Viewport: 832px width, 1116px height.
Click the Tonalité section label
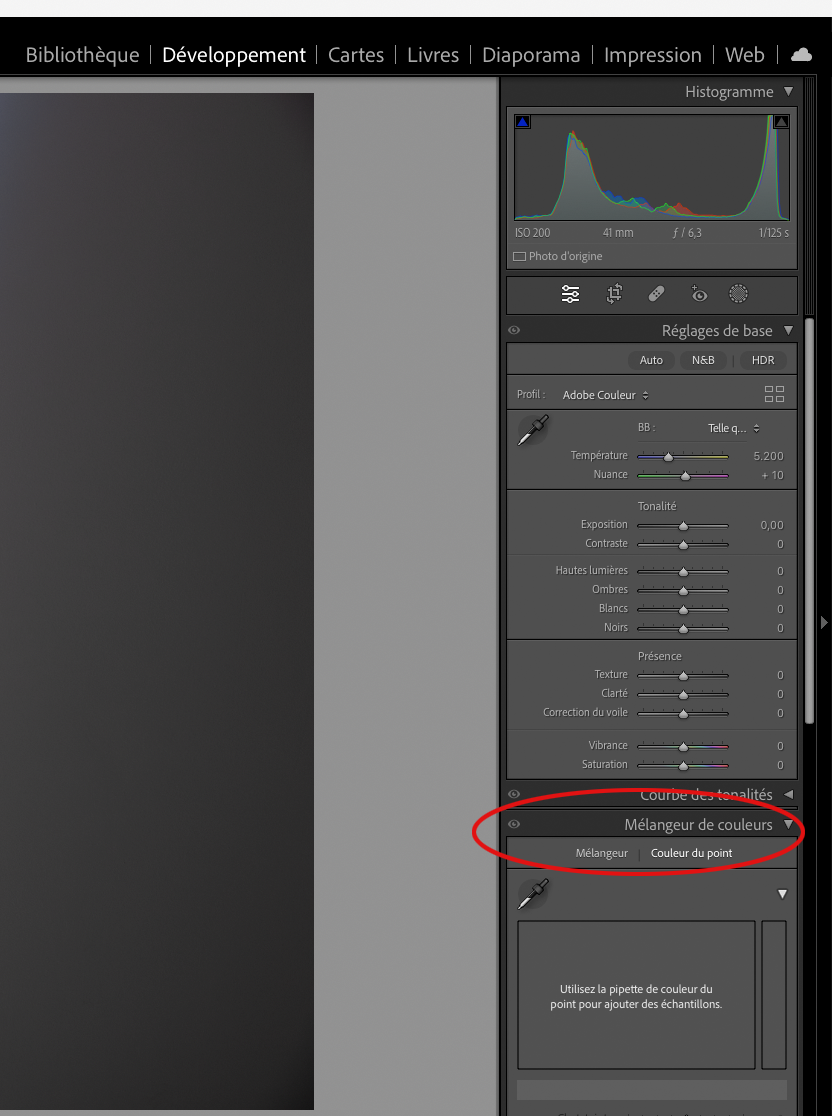tap(657, 506)
